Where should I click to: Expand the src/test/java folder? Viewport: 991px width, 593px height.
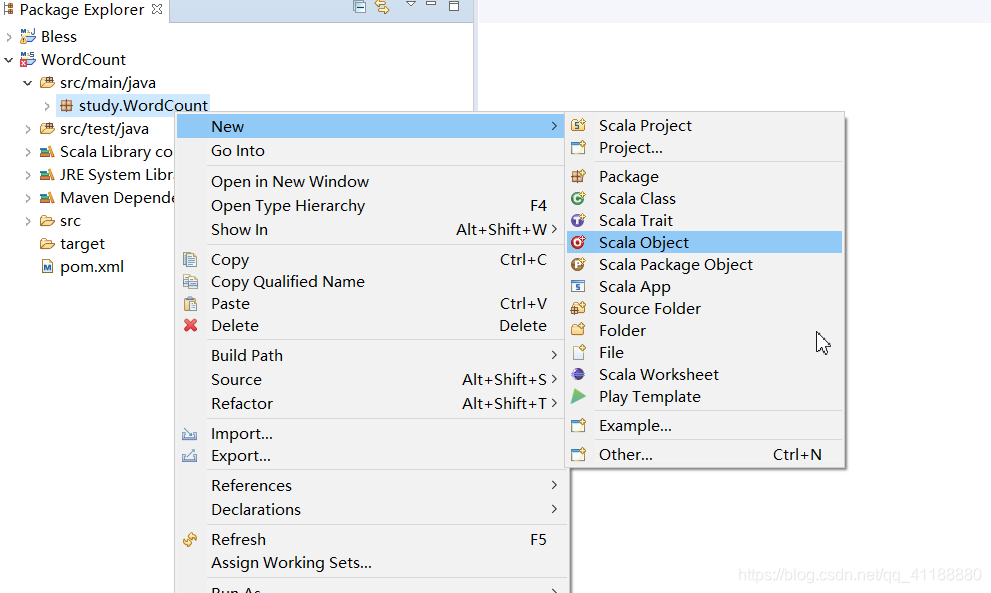28,129
